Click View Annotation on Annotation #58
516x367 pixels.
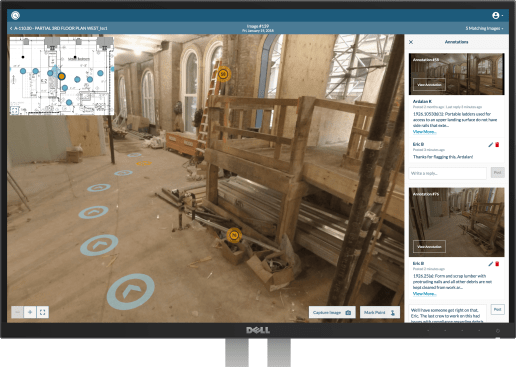coord(429,85)
